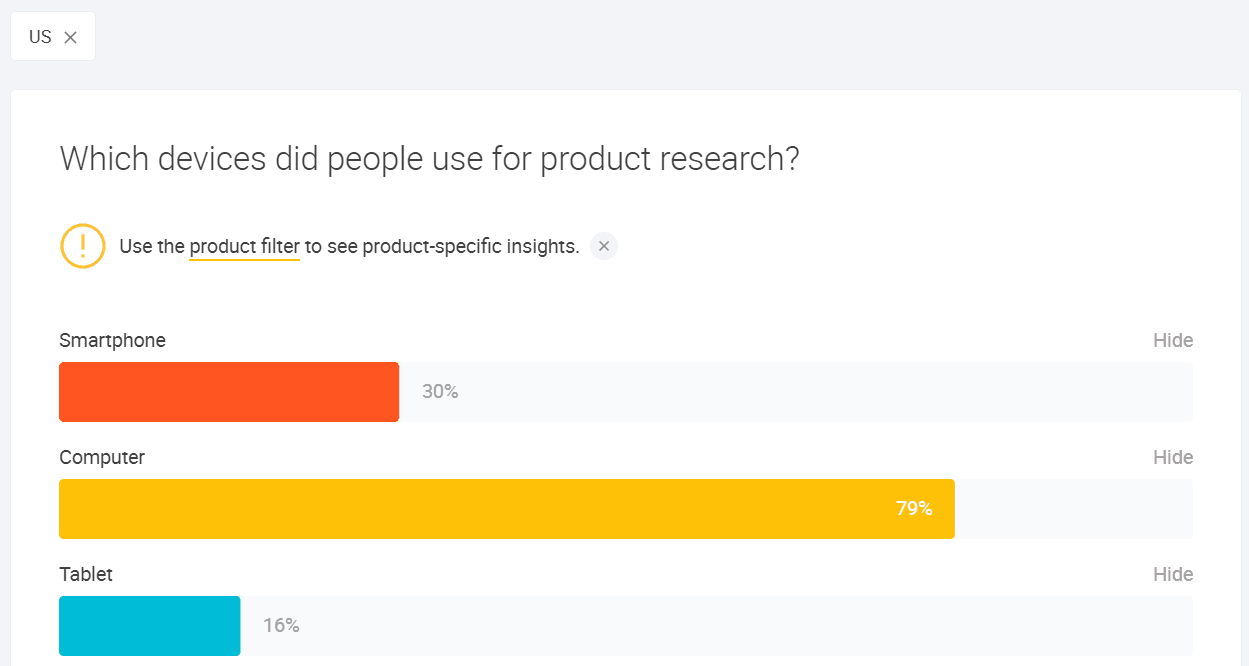Click the 79% value on Computer bar
Screen dimensions: 1249x666
click(914, 509)
